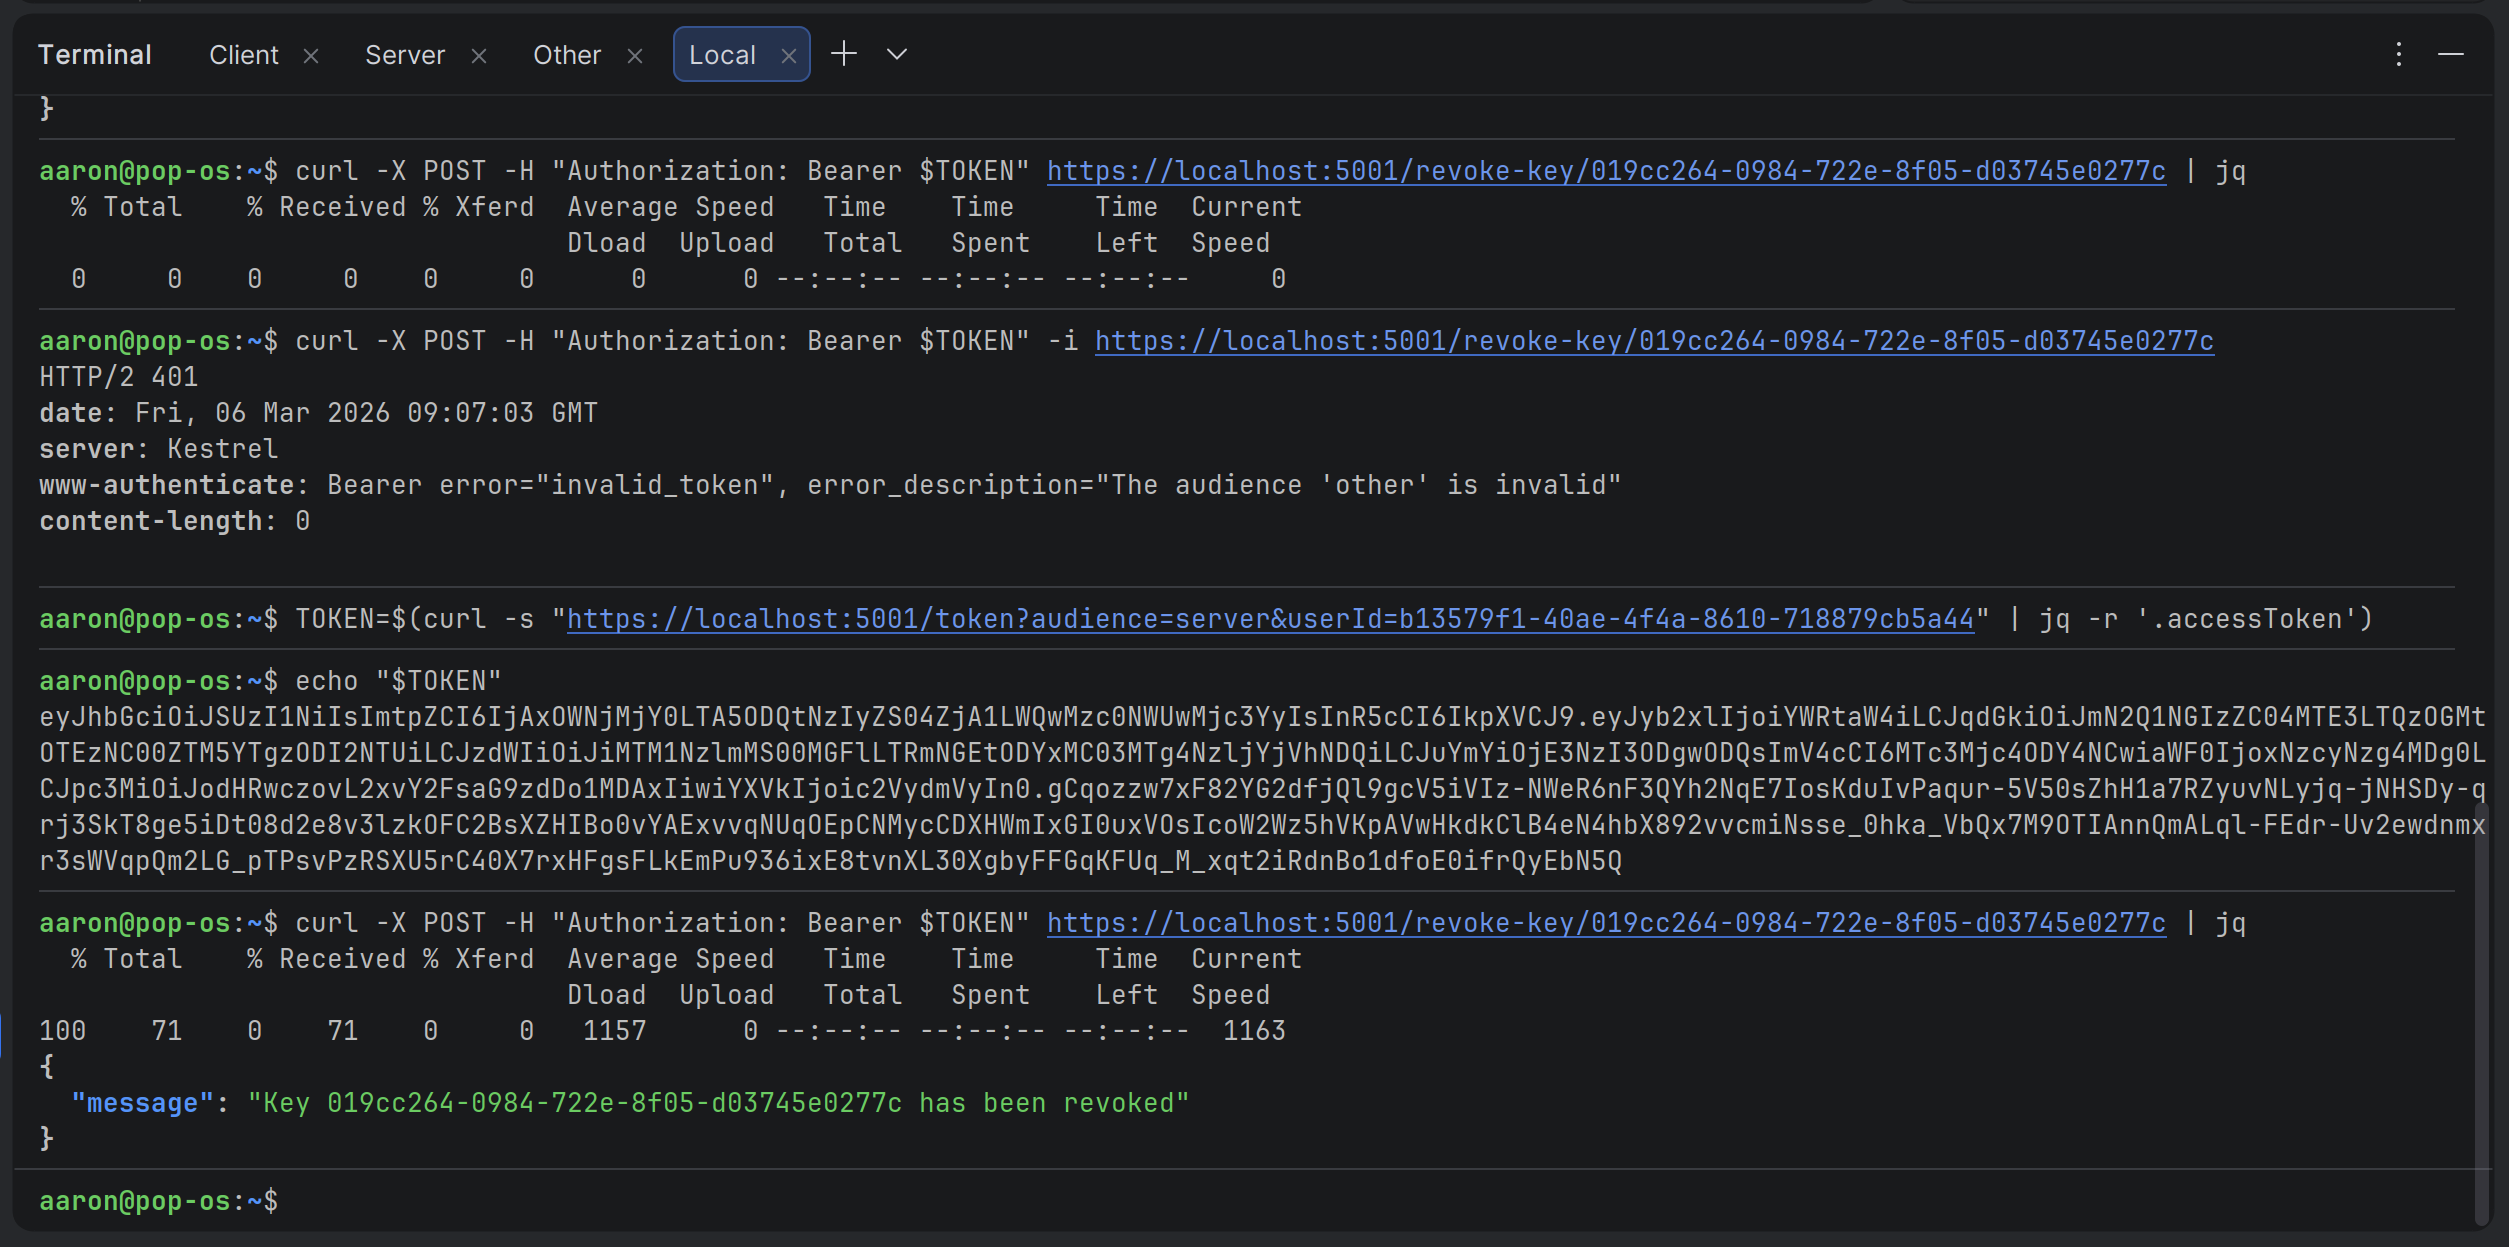Open the last revoke-key URL link
This screenshot has height=1247, width=2509.
1606,923
